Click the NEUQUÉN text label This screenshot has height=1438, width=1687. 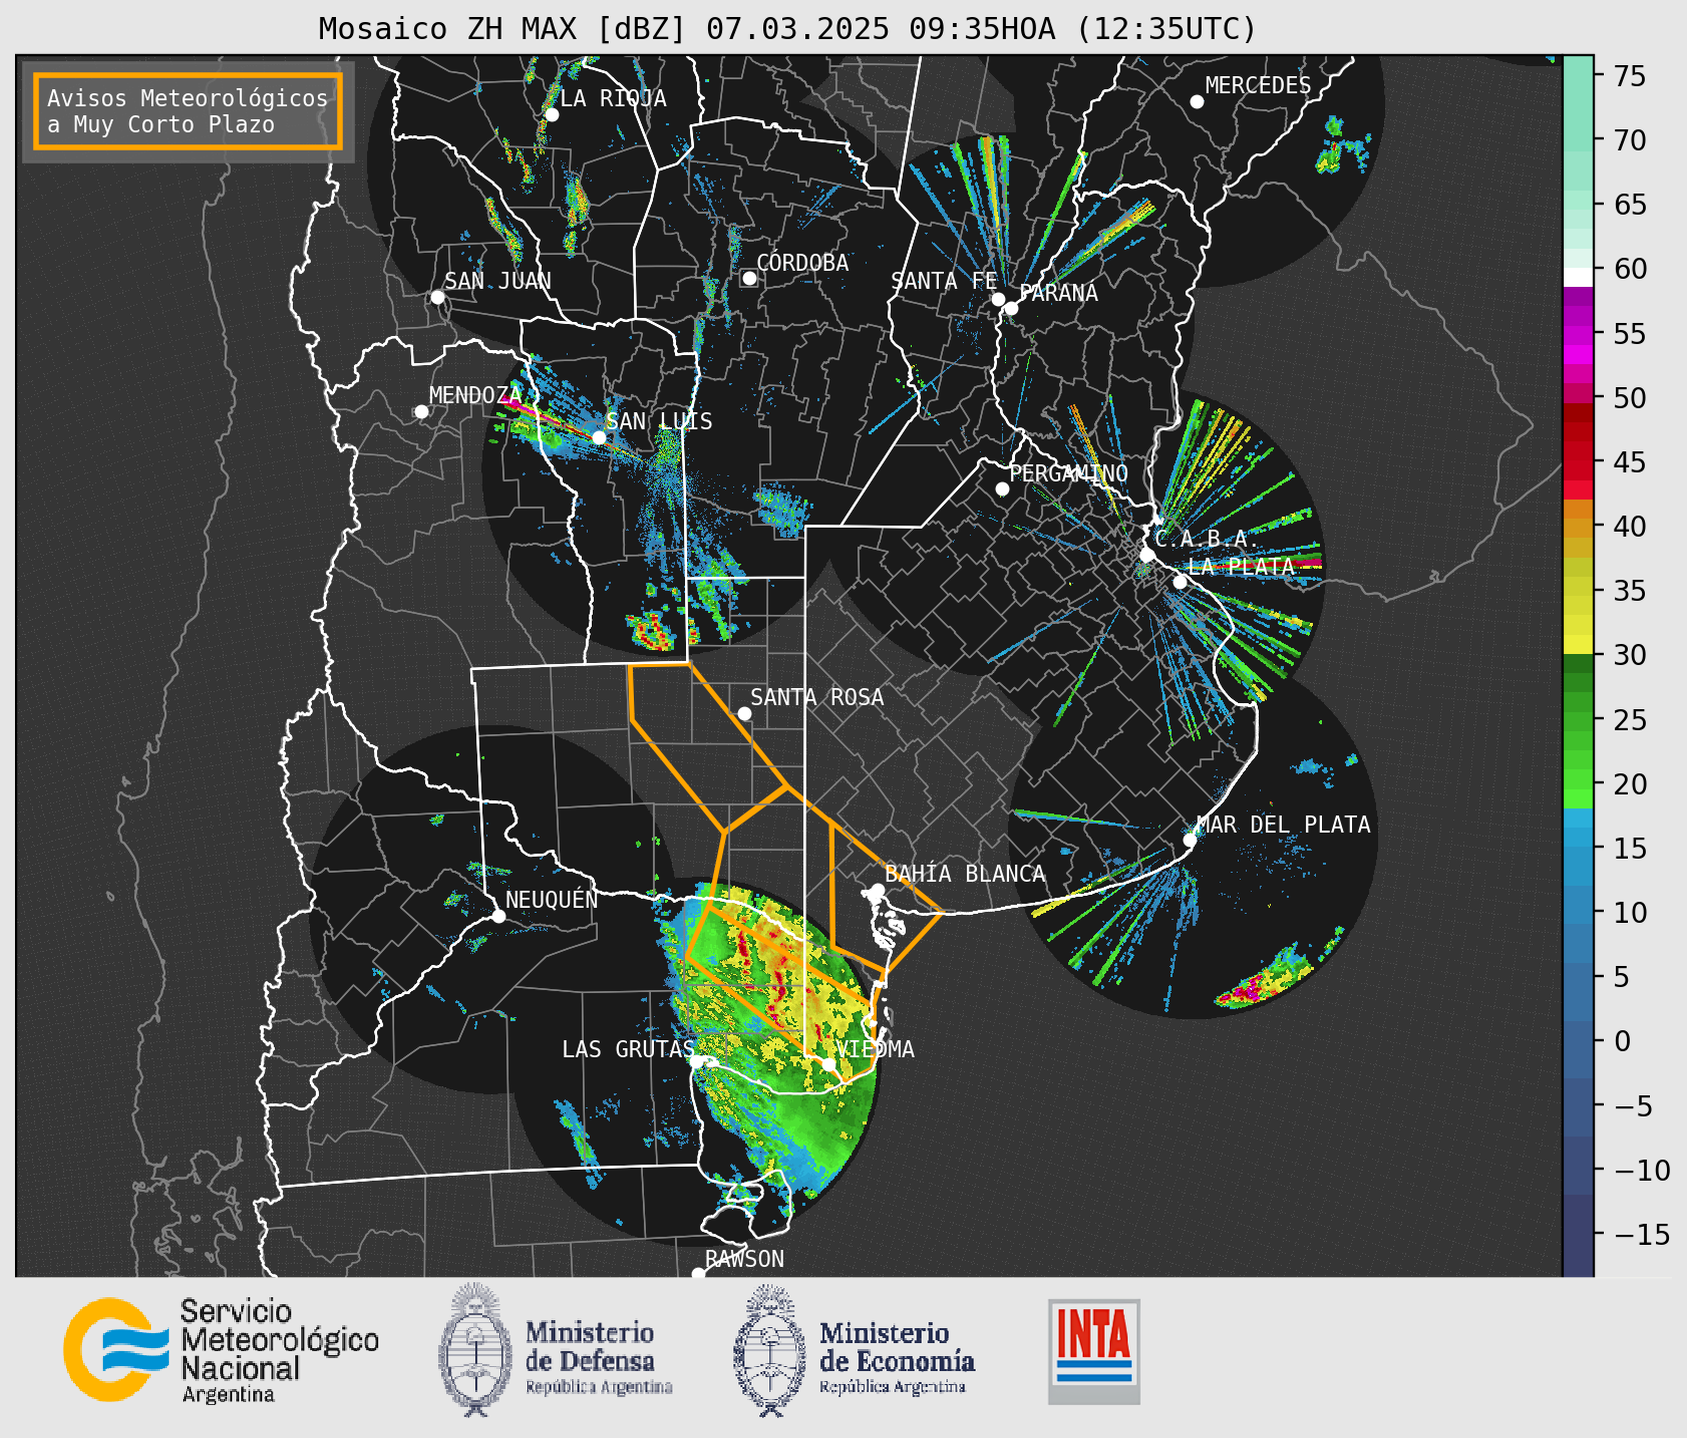[x=552, y=899]
